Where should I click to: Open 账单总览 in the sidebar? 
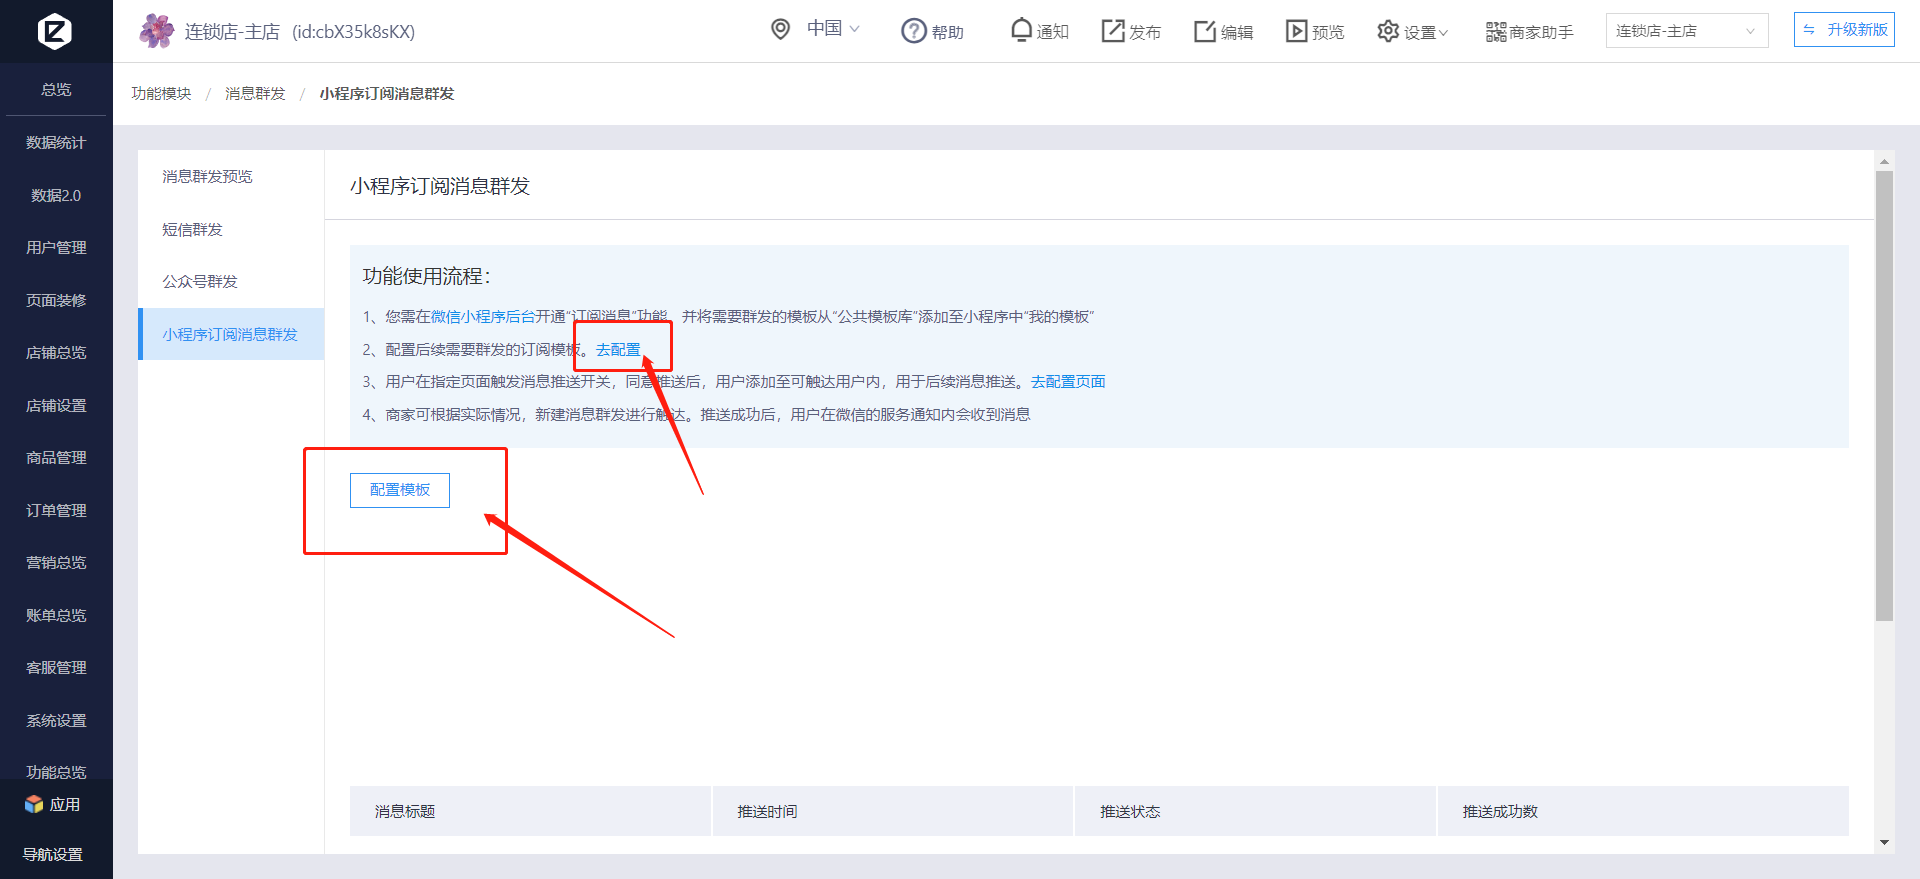pos(56,615)
